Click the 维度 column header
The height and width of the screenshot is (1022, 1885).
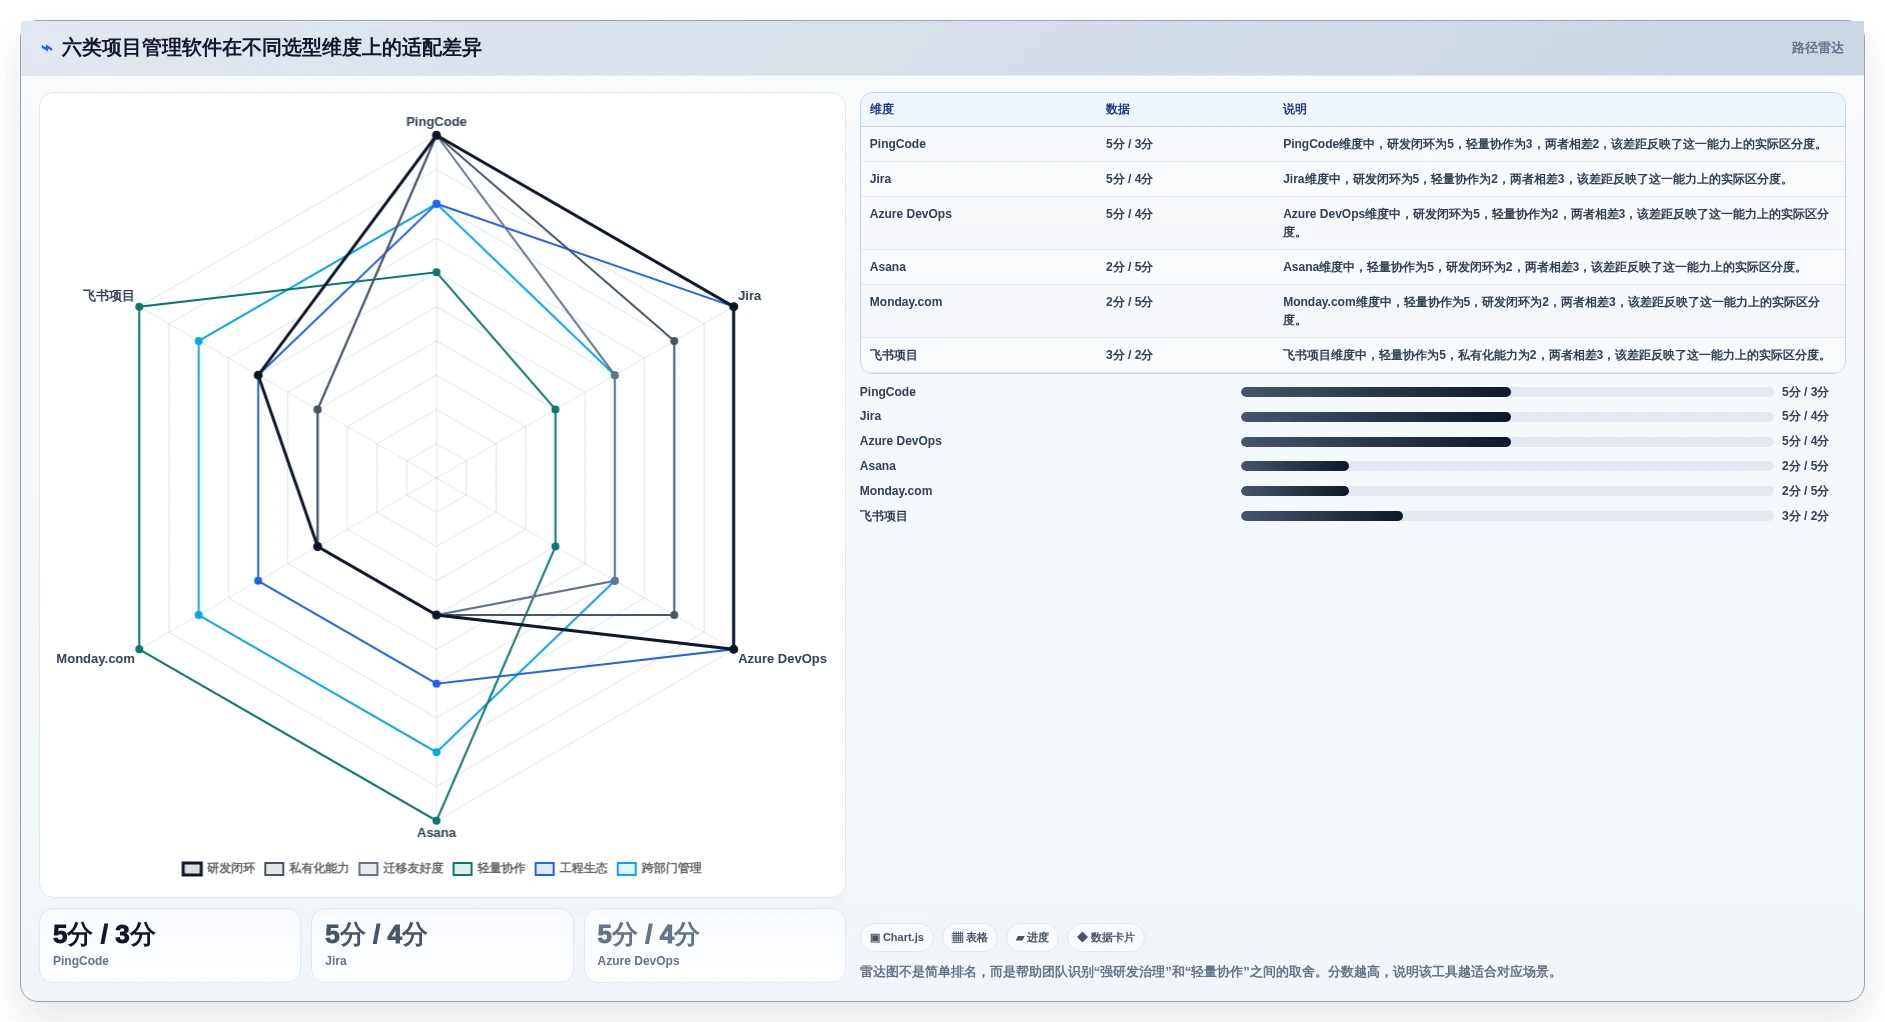(x=882, y=109)
